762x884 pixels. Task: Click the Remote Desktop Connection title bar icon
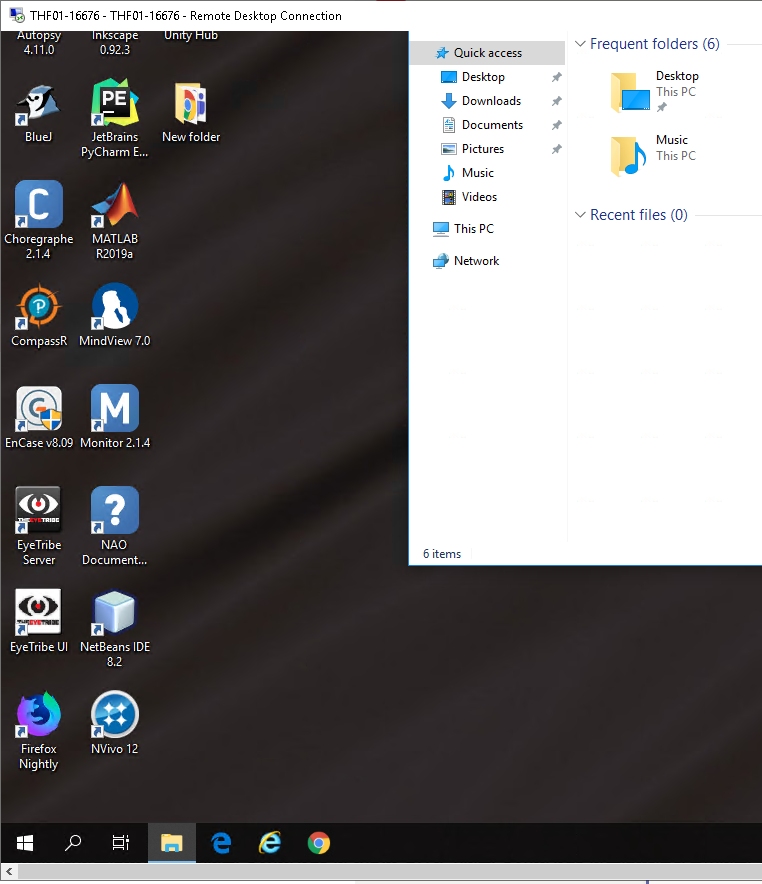(17, 15)
